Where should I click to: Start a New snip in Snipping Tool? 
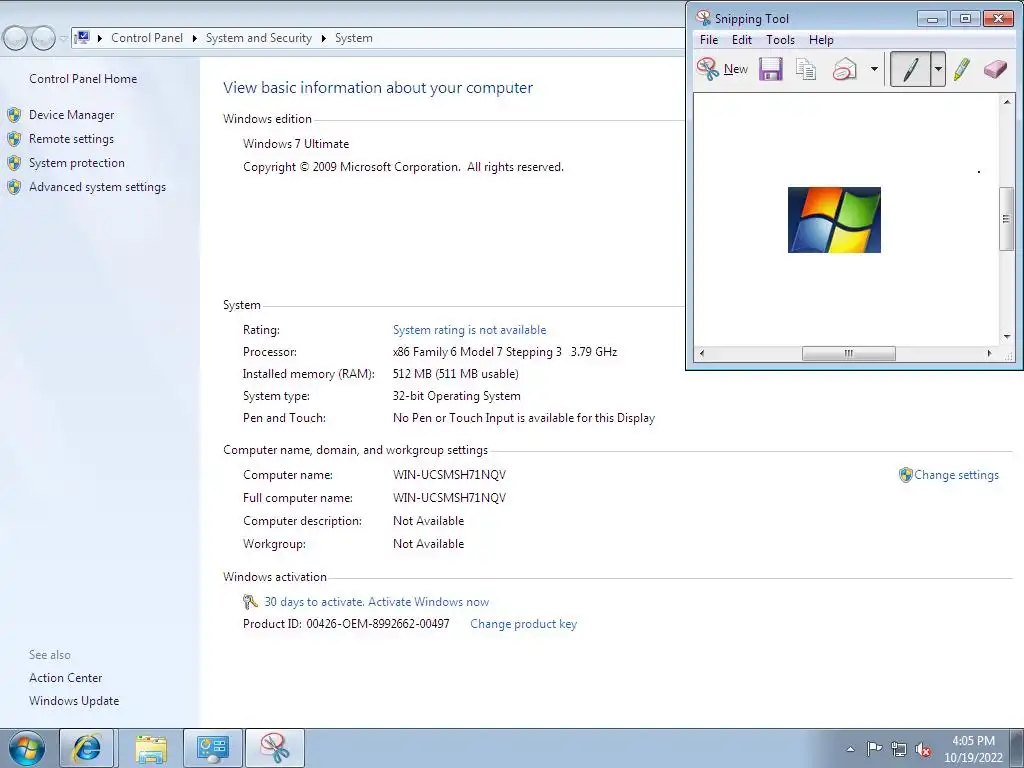tap(722, 69)
